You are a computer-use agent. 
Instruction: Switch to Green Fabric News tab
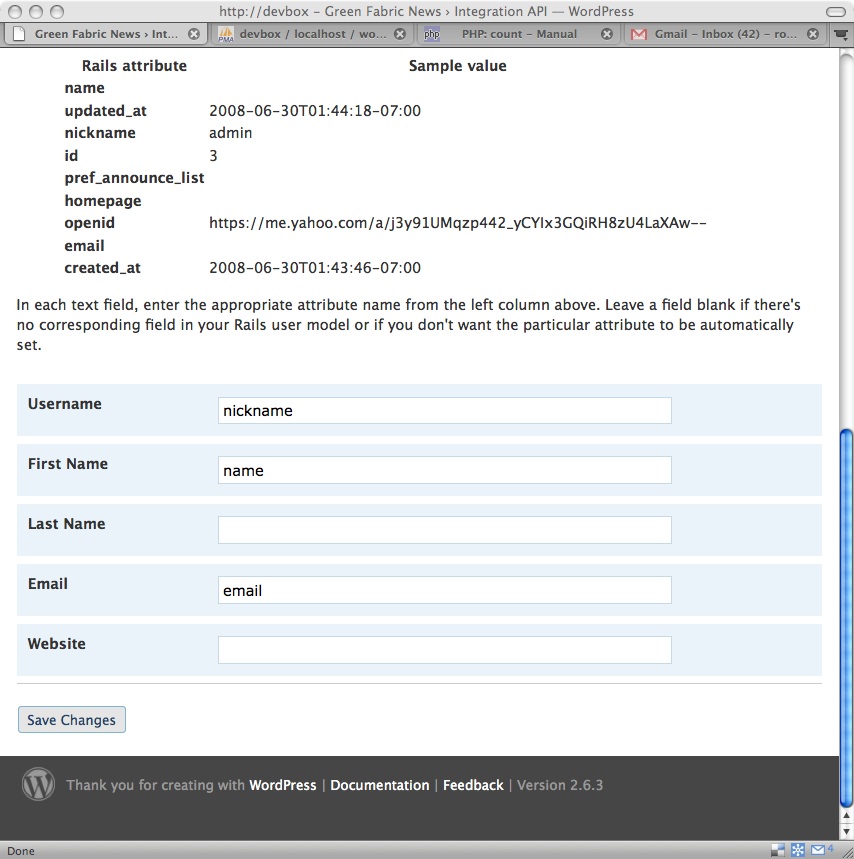[x=106, y=34]
